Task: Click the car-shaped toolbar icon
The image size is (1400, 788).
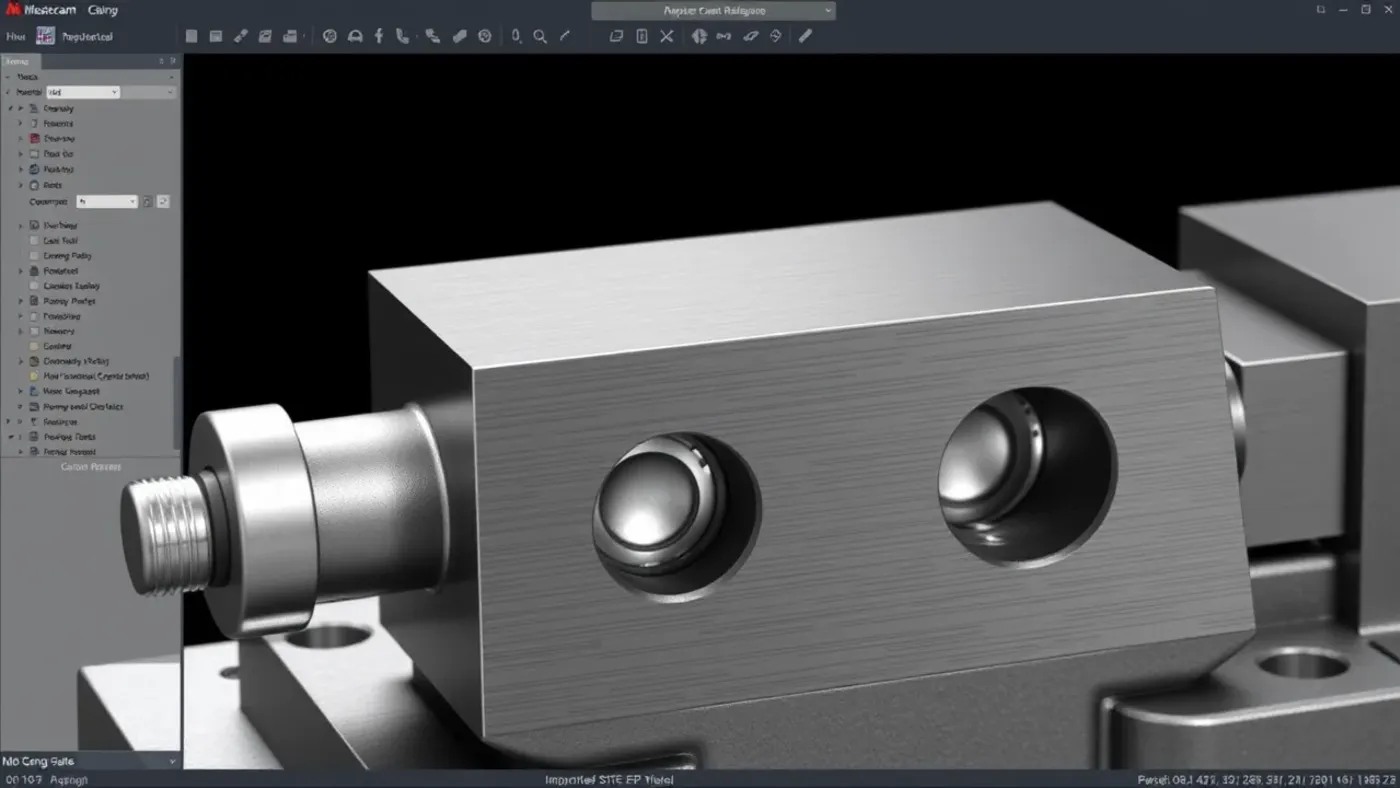Action: [x=354, y=36]
